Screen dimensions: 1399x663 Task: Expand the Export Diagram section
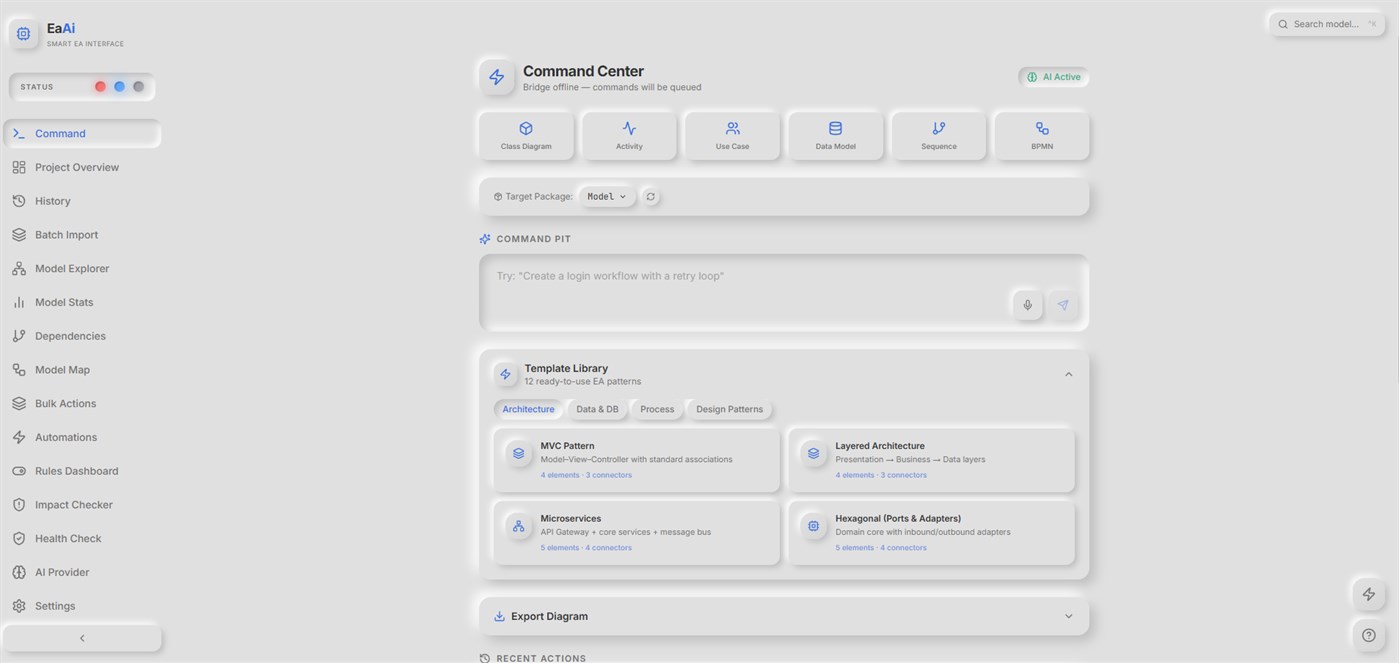[784, 616]
